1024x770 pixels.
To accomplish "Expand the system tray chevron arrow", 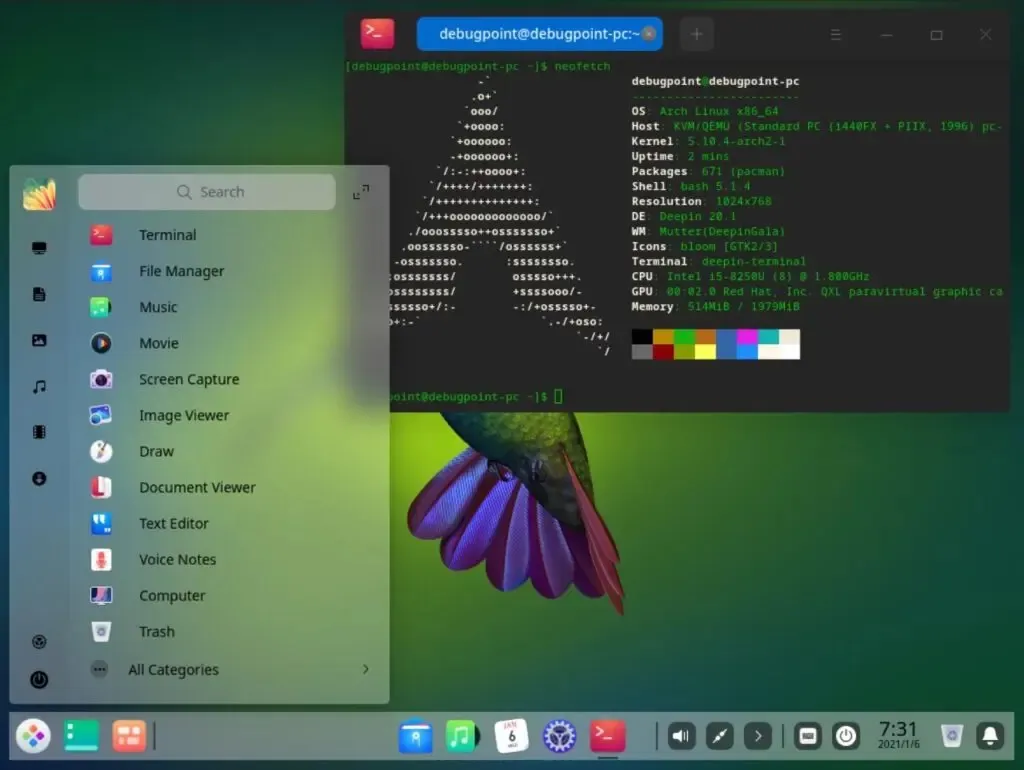I will [758, 736].
